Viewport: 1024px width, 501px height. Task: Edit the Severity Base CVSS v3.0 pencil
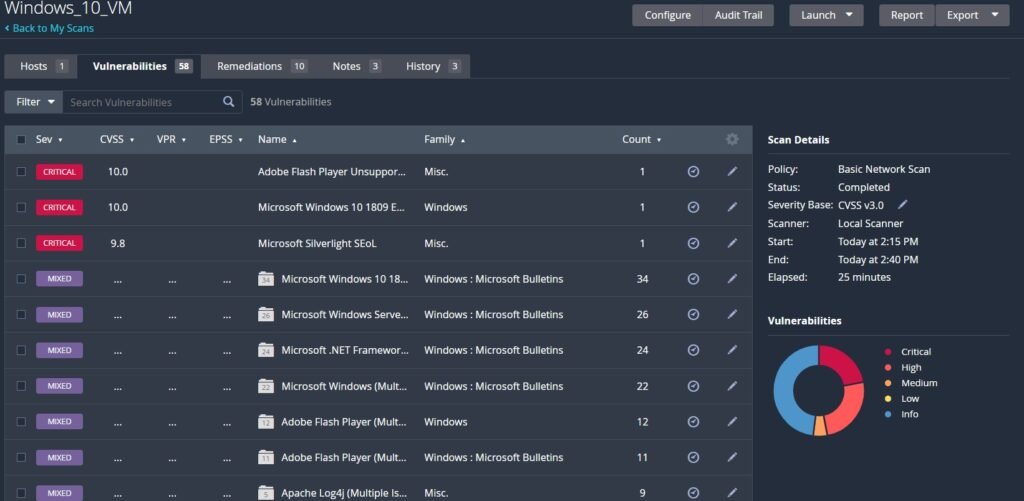point(903,205)
